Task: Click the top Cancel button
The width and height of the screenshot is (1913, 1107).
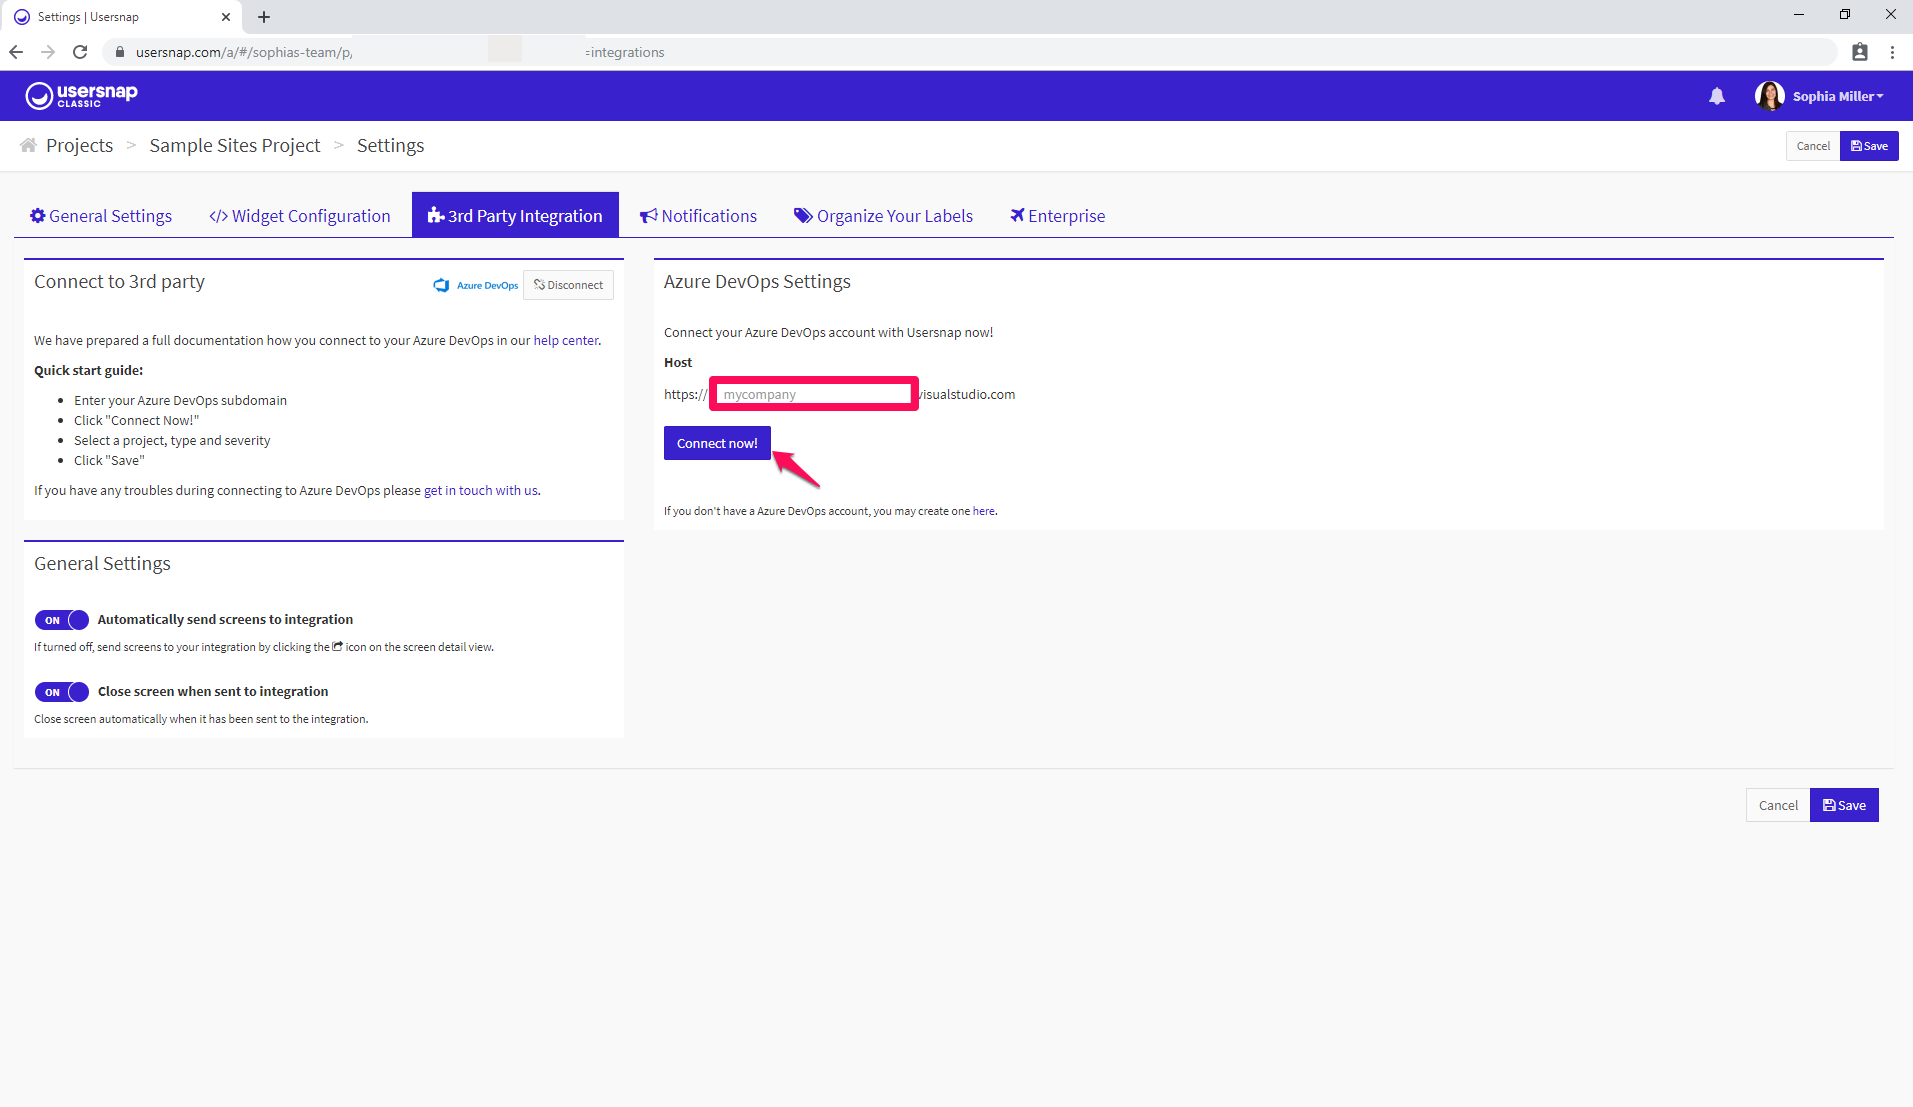Action: pyautogui.click(x=1813, y=146)
